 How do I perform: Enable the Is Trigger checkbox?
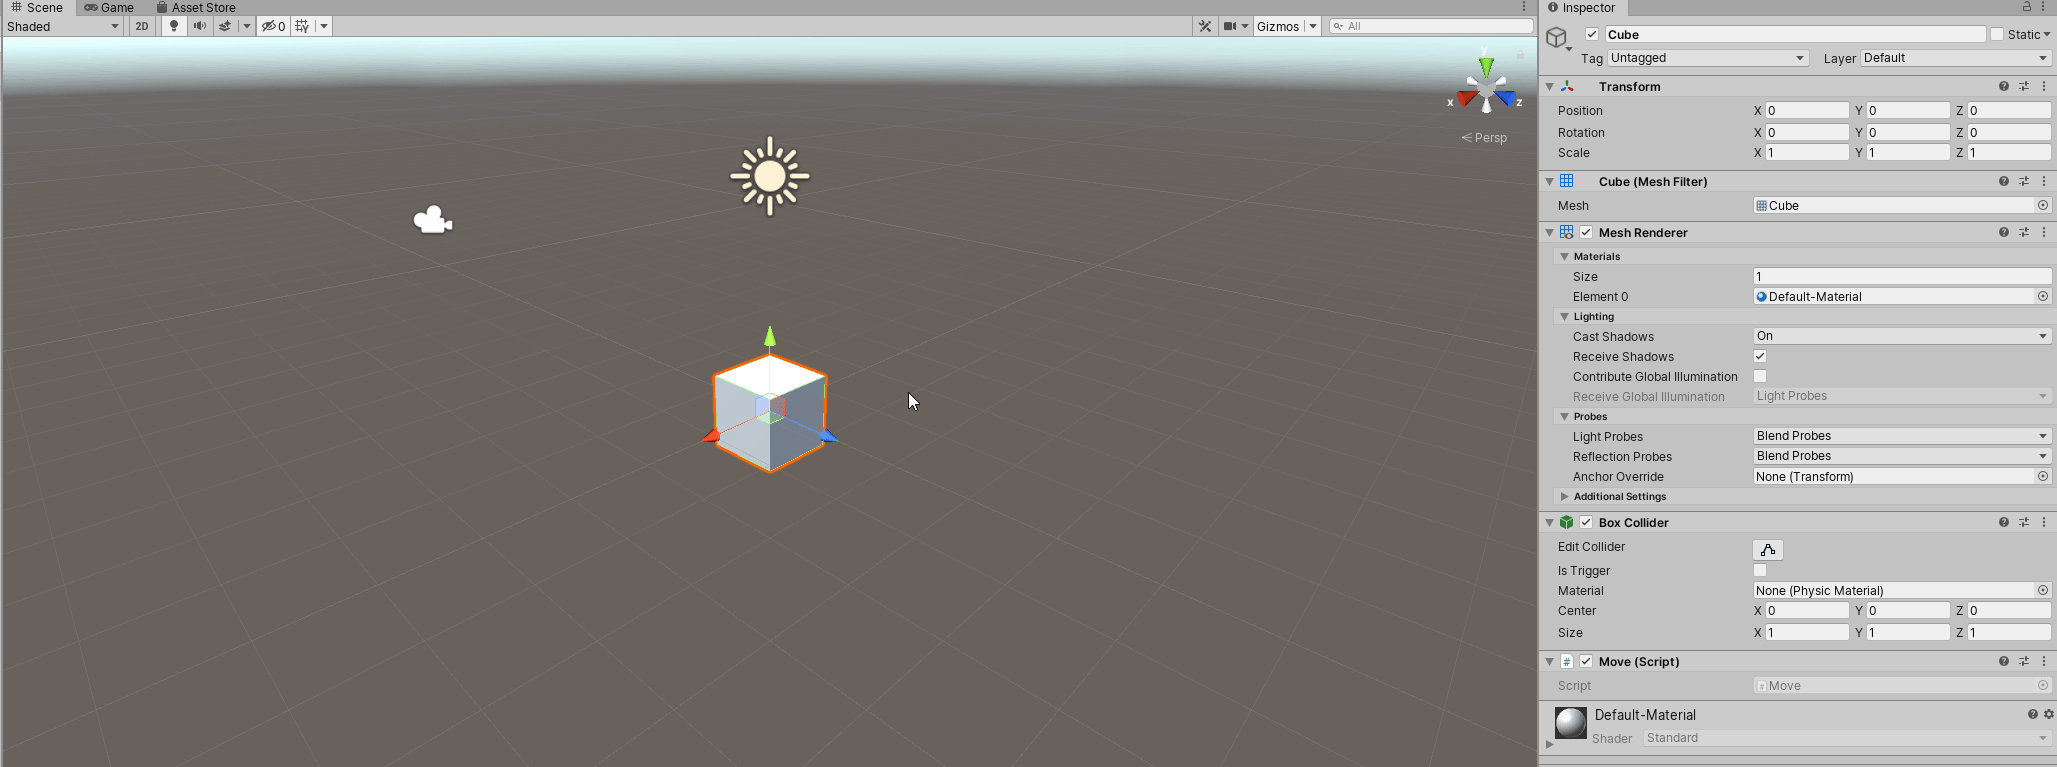coord(1760,570)
